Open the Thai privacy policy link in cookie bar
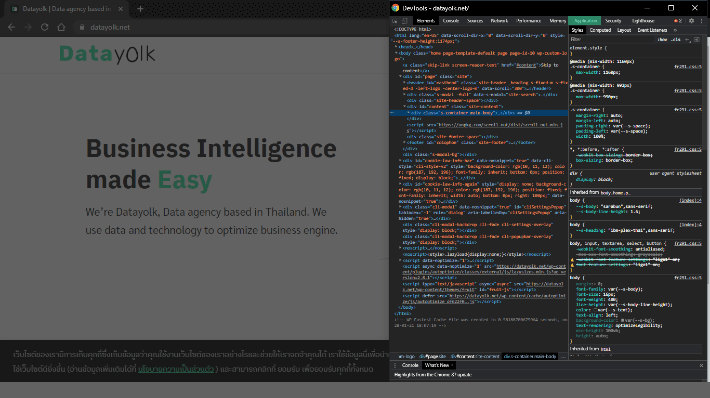710x398 pixels. tap(176, 369)
